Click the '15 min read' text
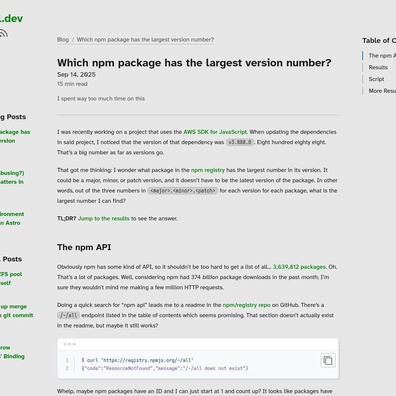 pos(72,84)
